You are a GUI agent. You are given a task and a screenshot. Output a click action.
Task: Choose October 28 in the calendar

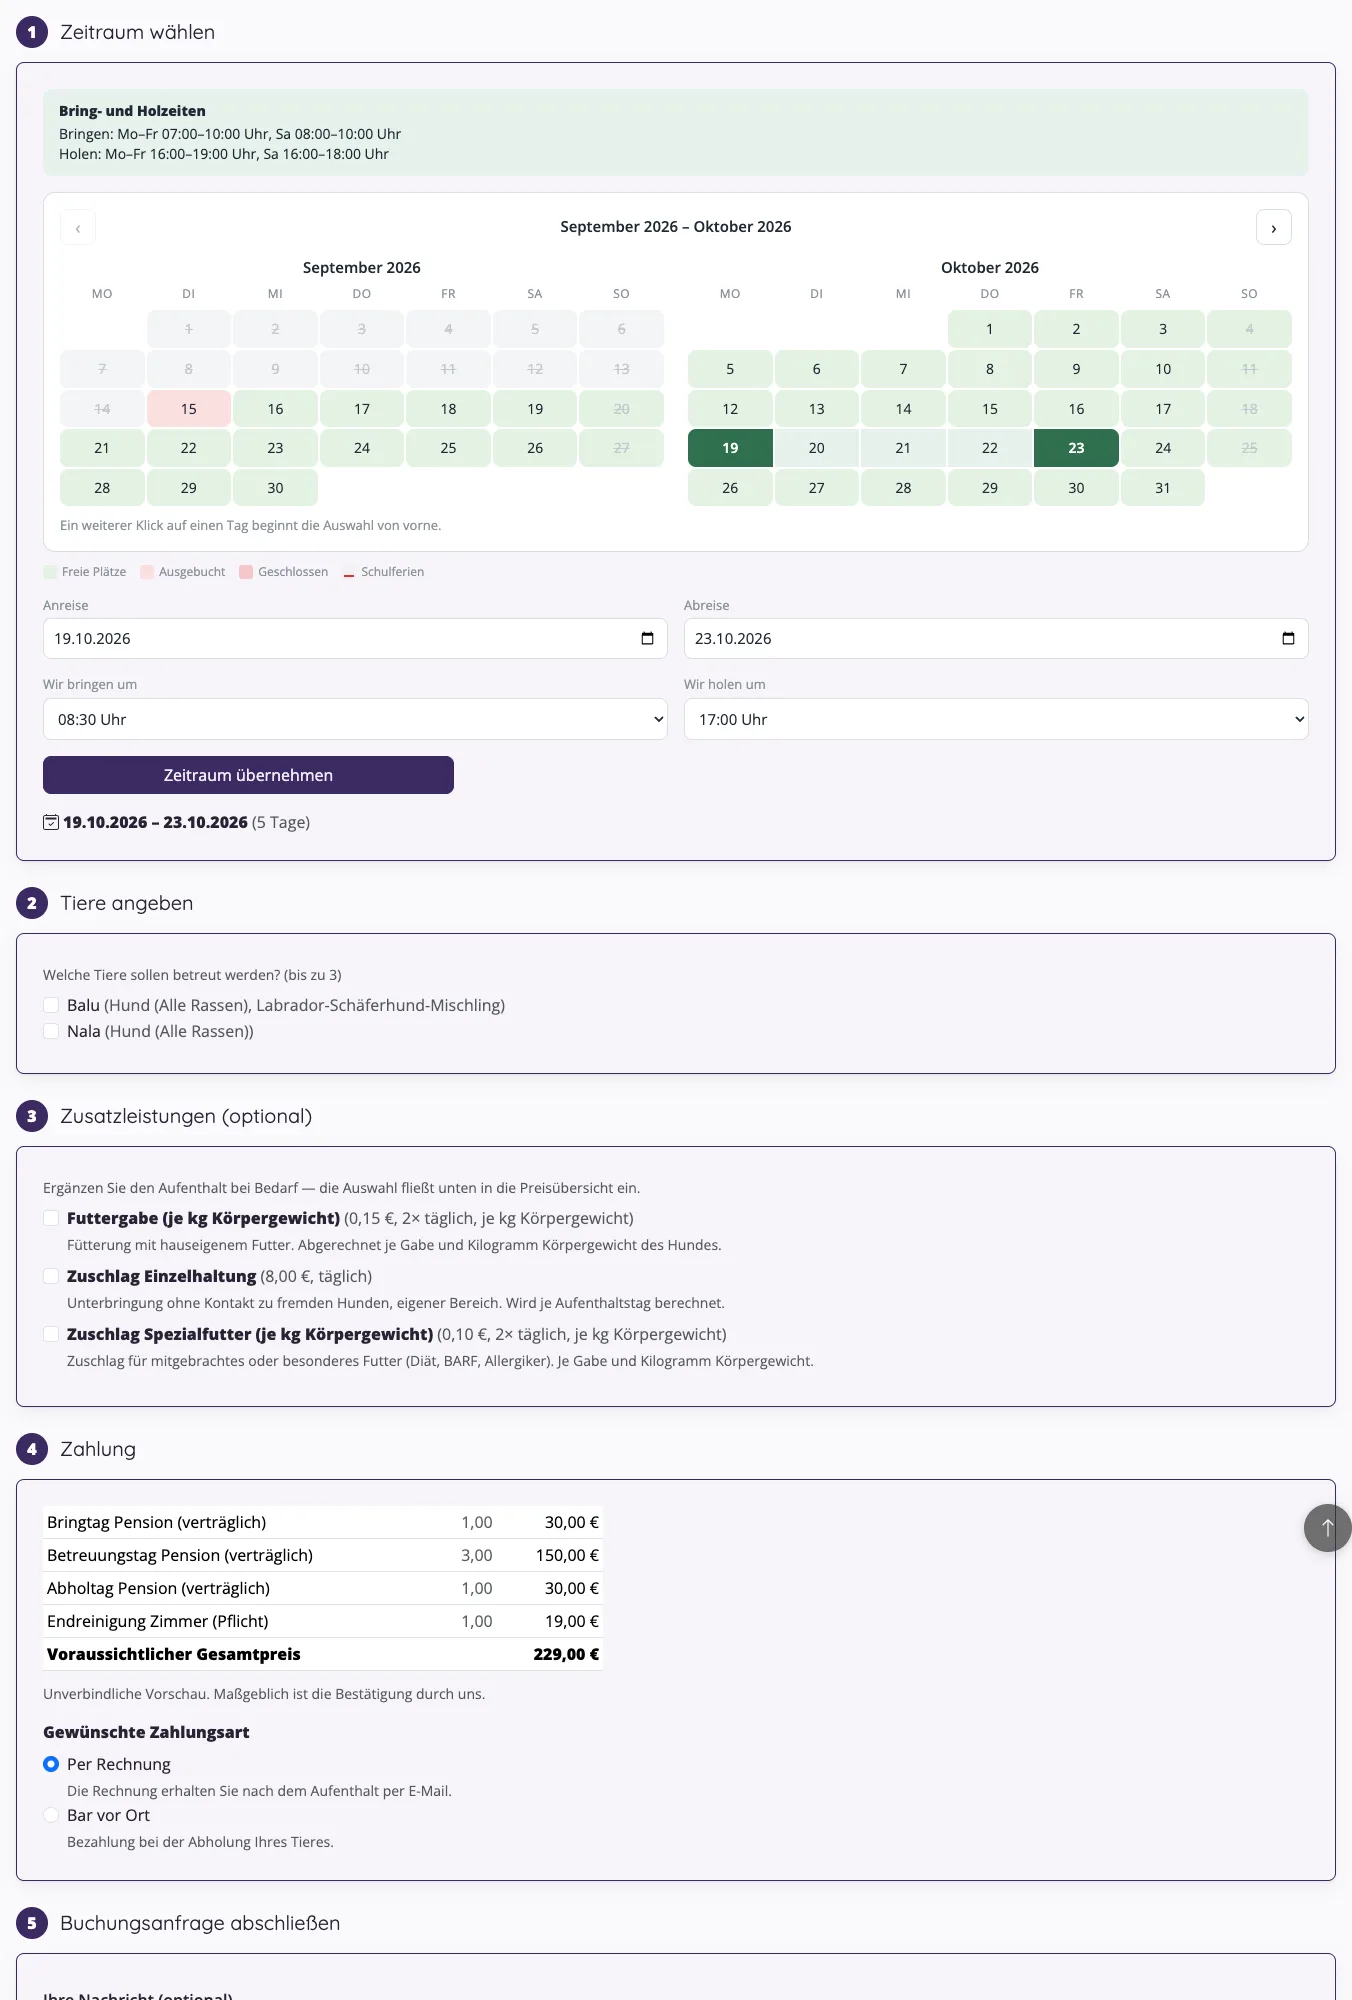click(903, 488)
